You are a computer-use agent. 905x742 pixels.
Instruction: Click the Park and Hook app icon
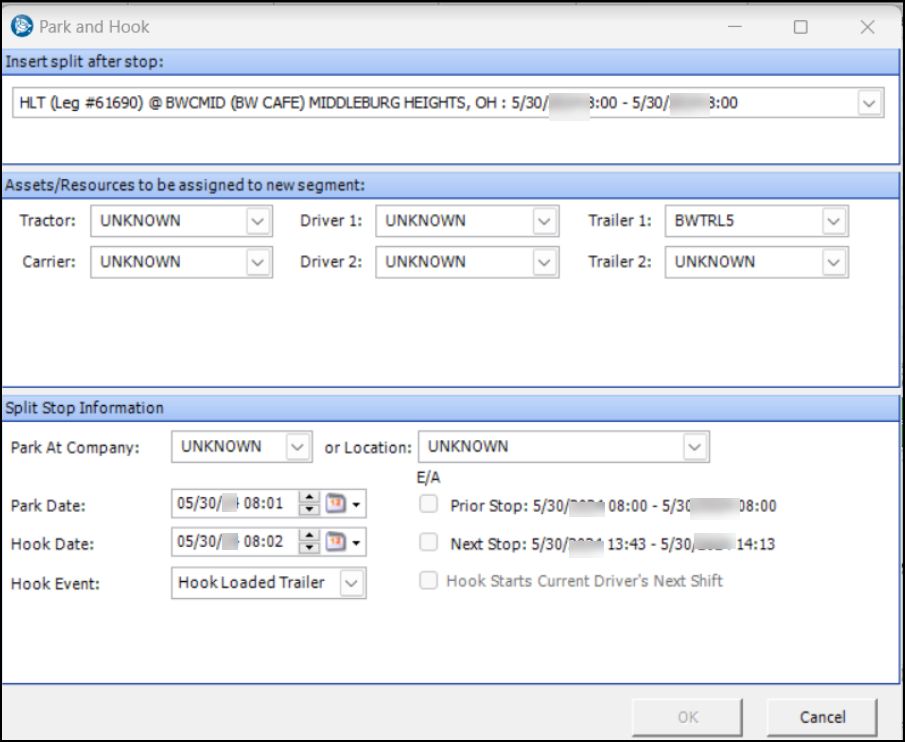click(22, 27)
